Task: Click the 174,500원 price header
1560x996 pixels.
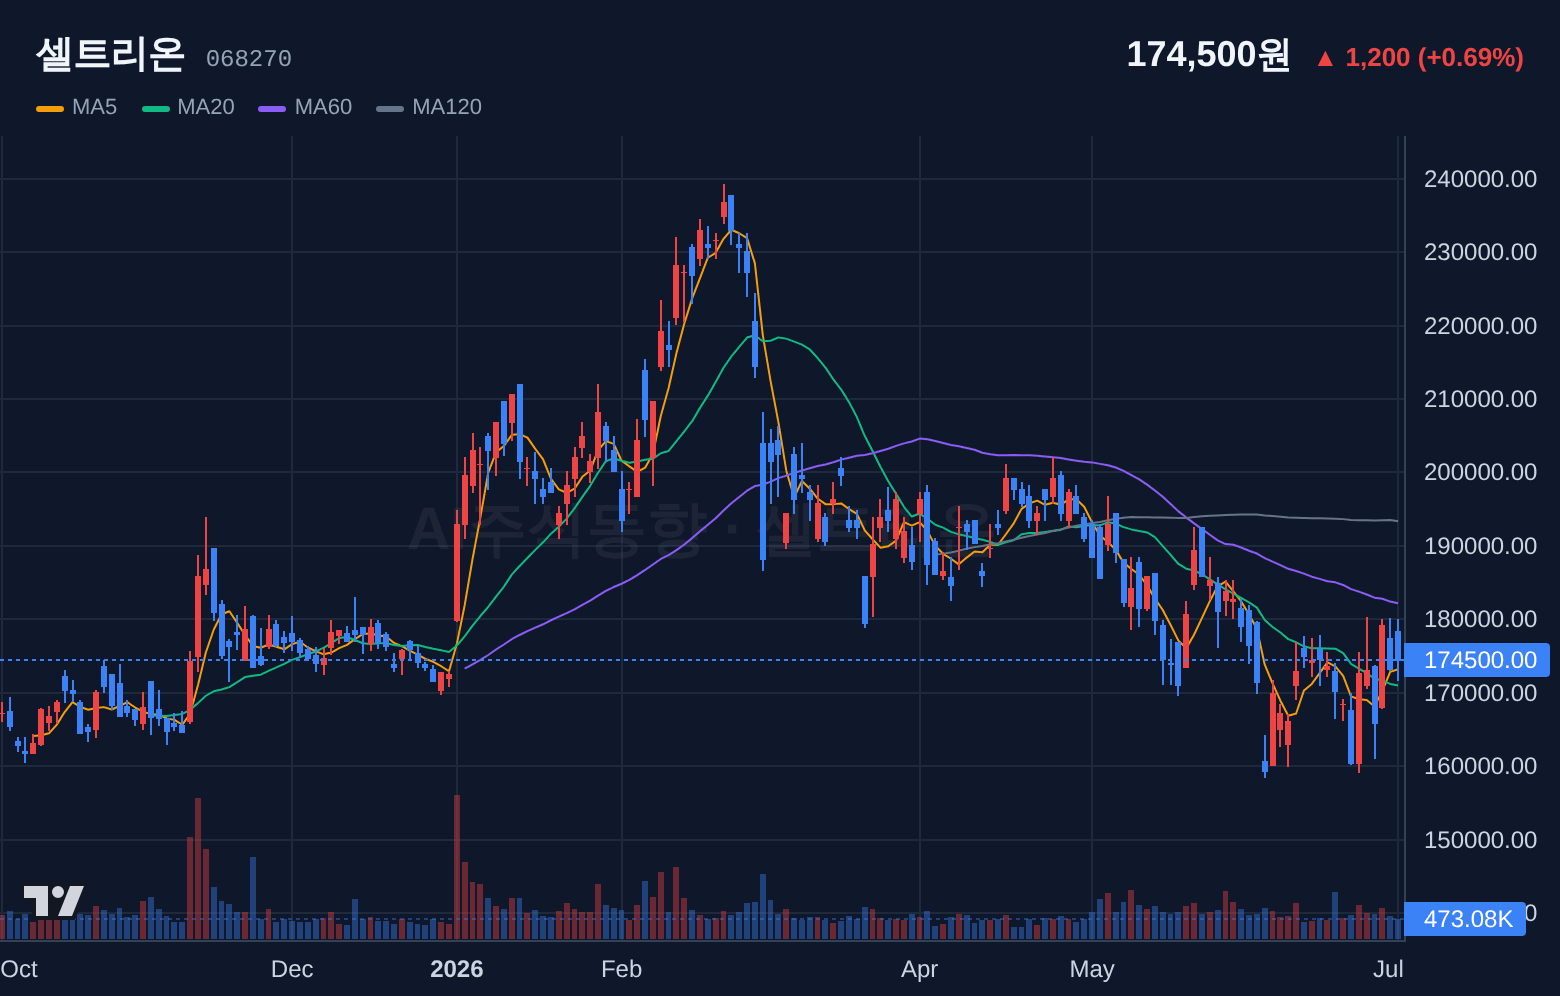Action: 1208,55
